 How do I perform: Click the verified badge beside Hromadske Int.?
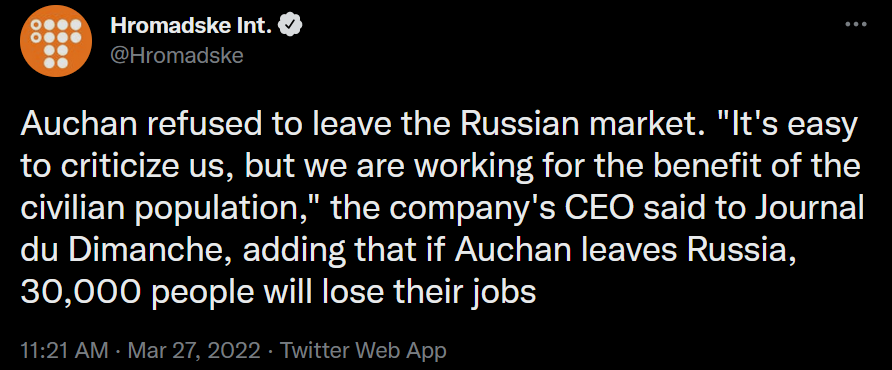[x=292, y=26]
